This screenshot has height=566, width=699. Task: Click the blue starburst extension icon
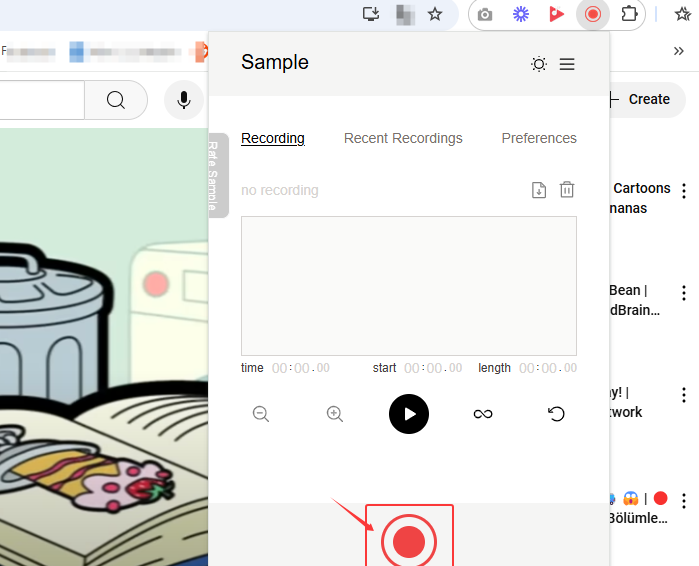point(521,14)
